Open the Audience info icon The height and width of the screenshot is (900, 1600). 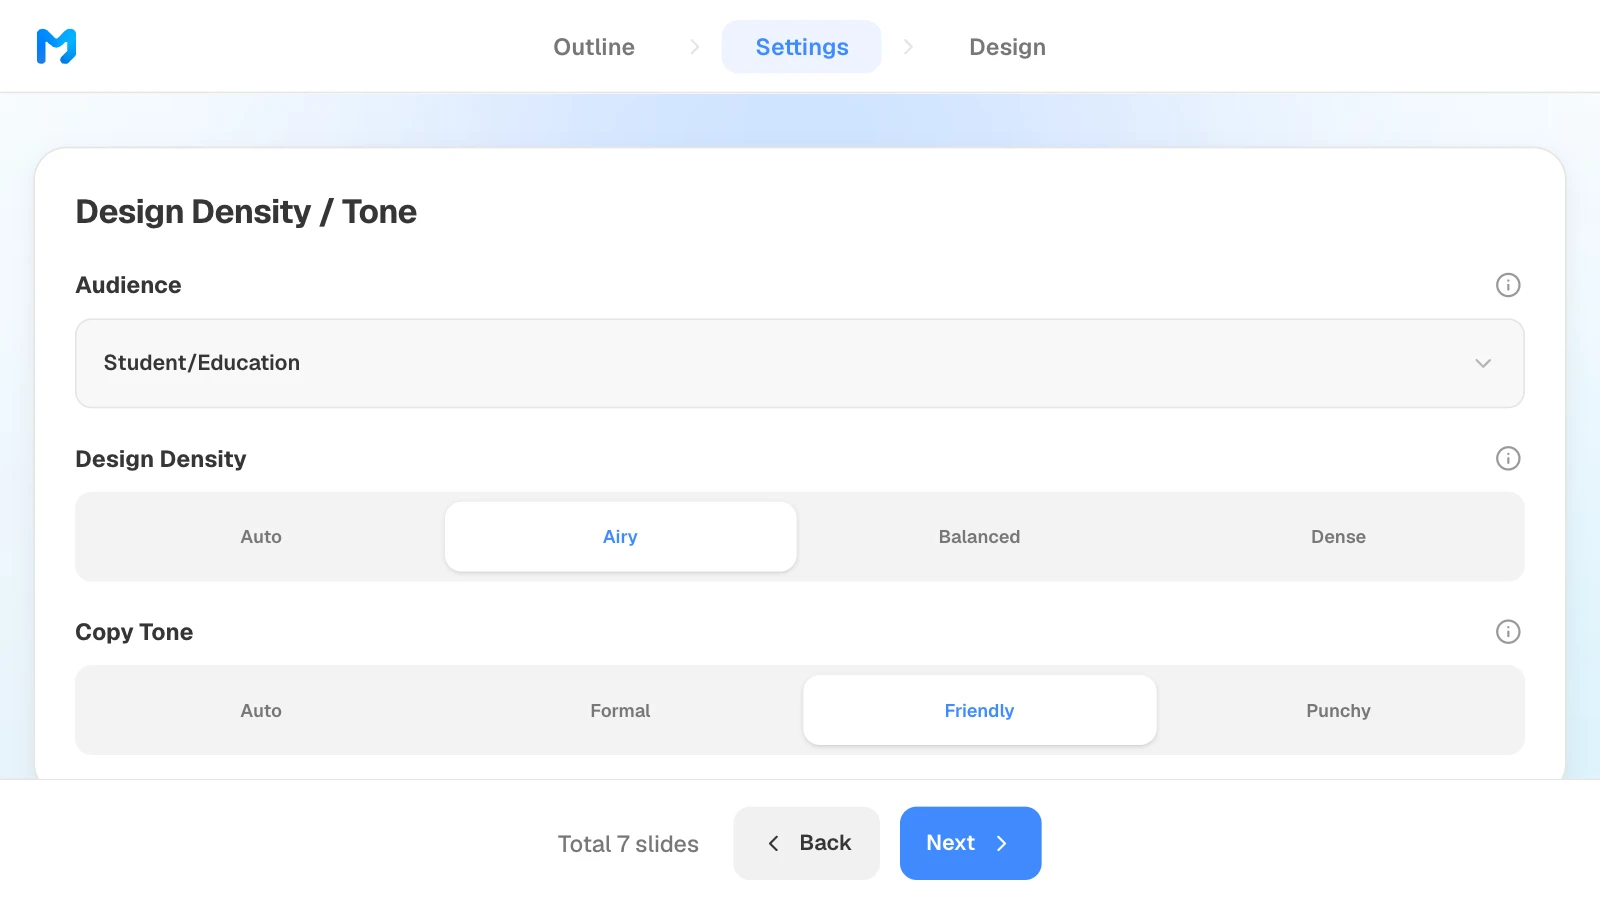coord(1508,285)
